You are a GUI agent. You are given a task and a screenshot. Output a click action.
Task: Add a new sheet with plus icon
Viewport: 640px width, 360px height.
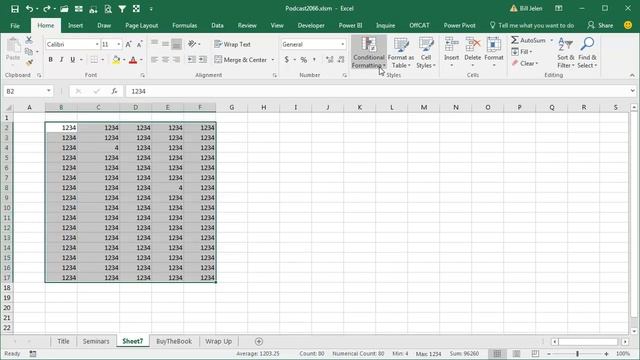(x=259, y=341)
